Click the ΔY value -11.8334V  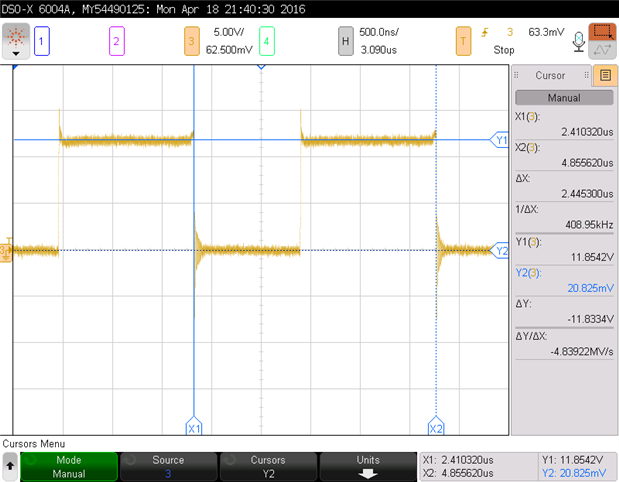pos(591,319)
